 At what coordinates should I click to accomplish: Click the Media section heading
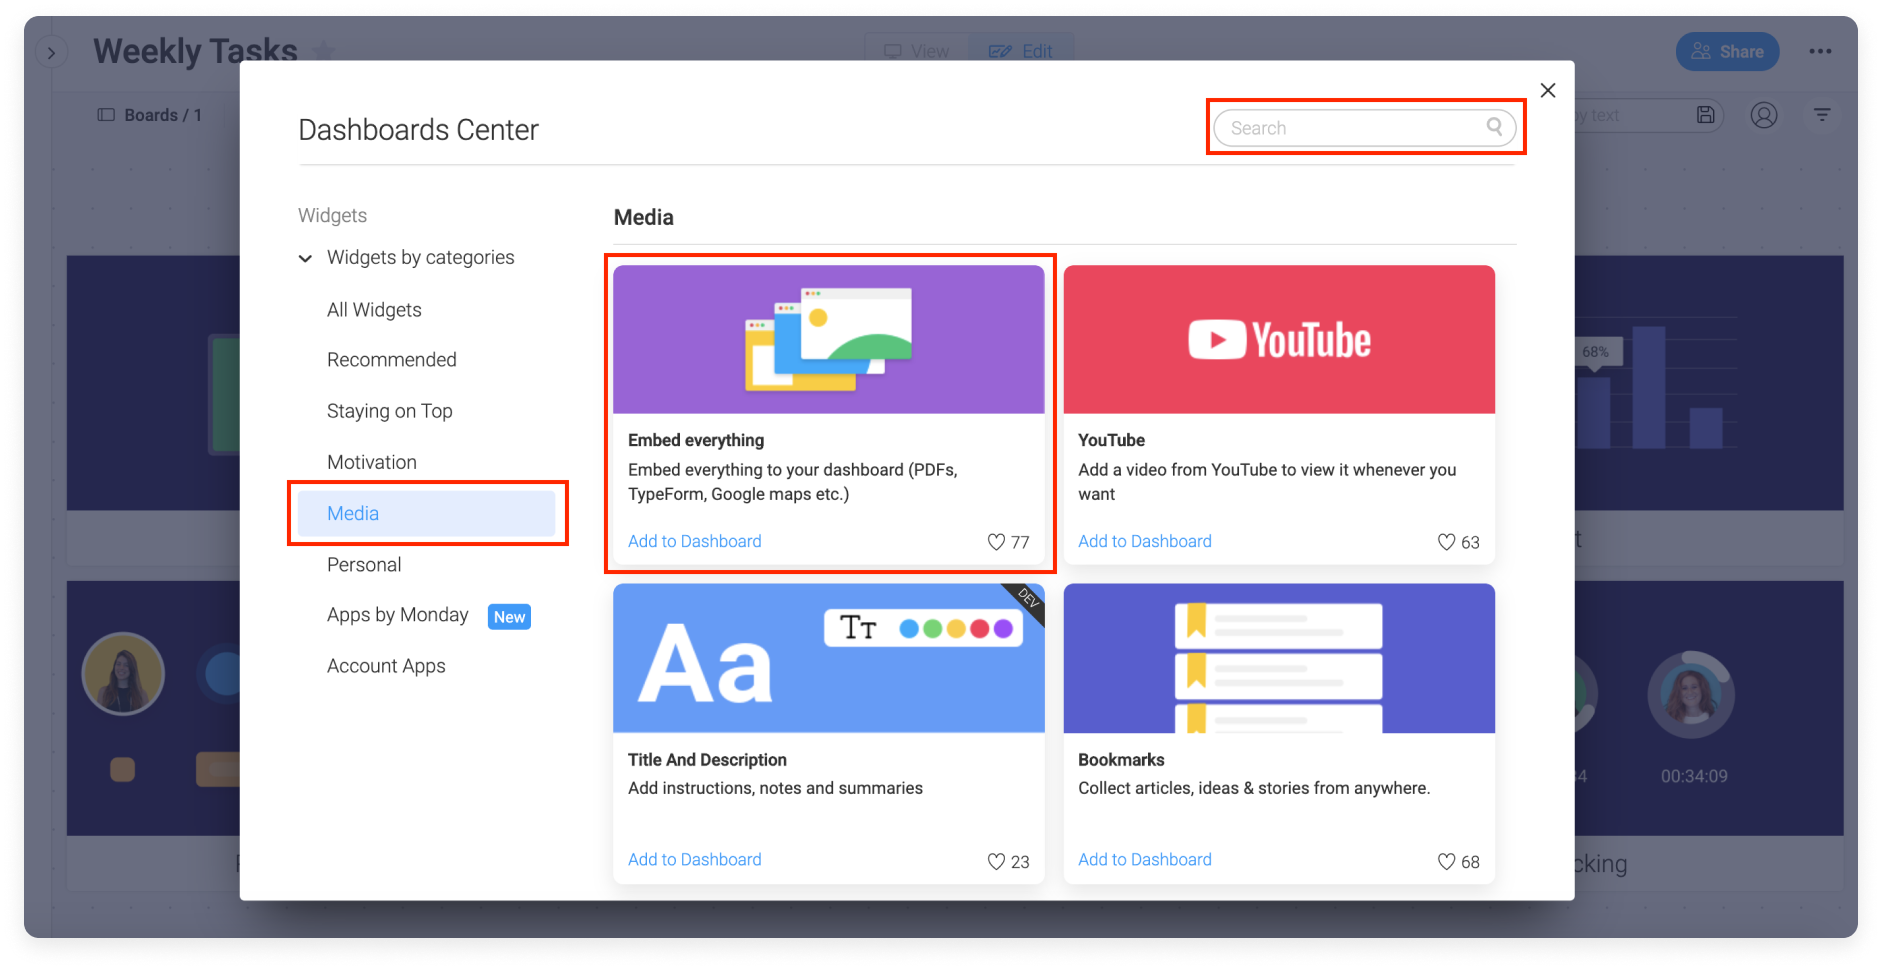click(643, 217)
